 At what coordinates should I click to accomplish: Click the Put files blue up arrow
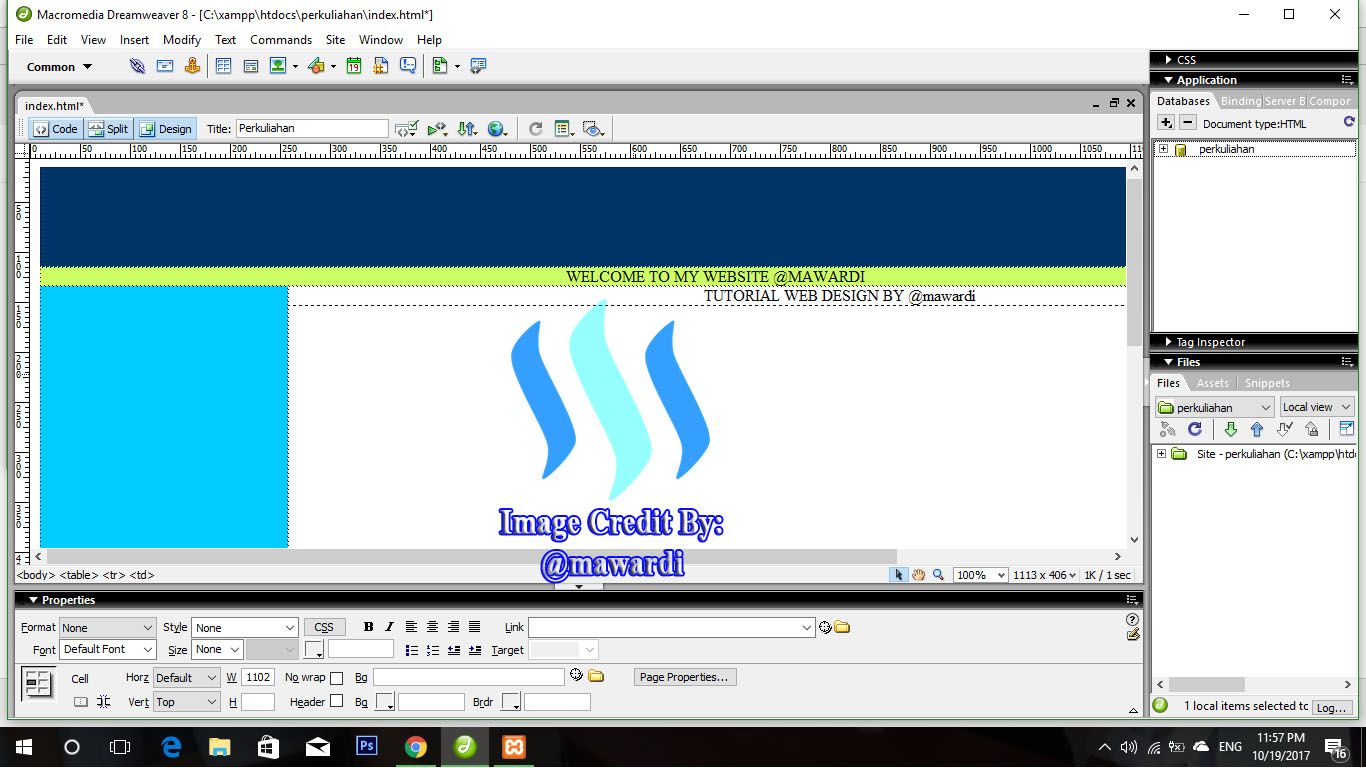pos(1257,429)
